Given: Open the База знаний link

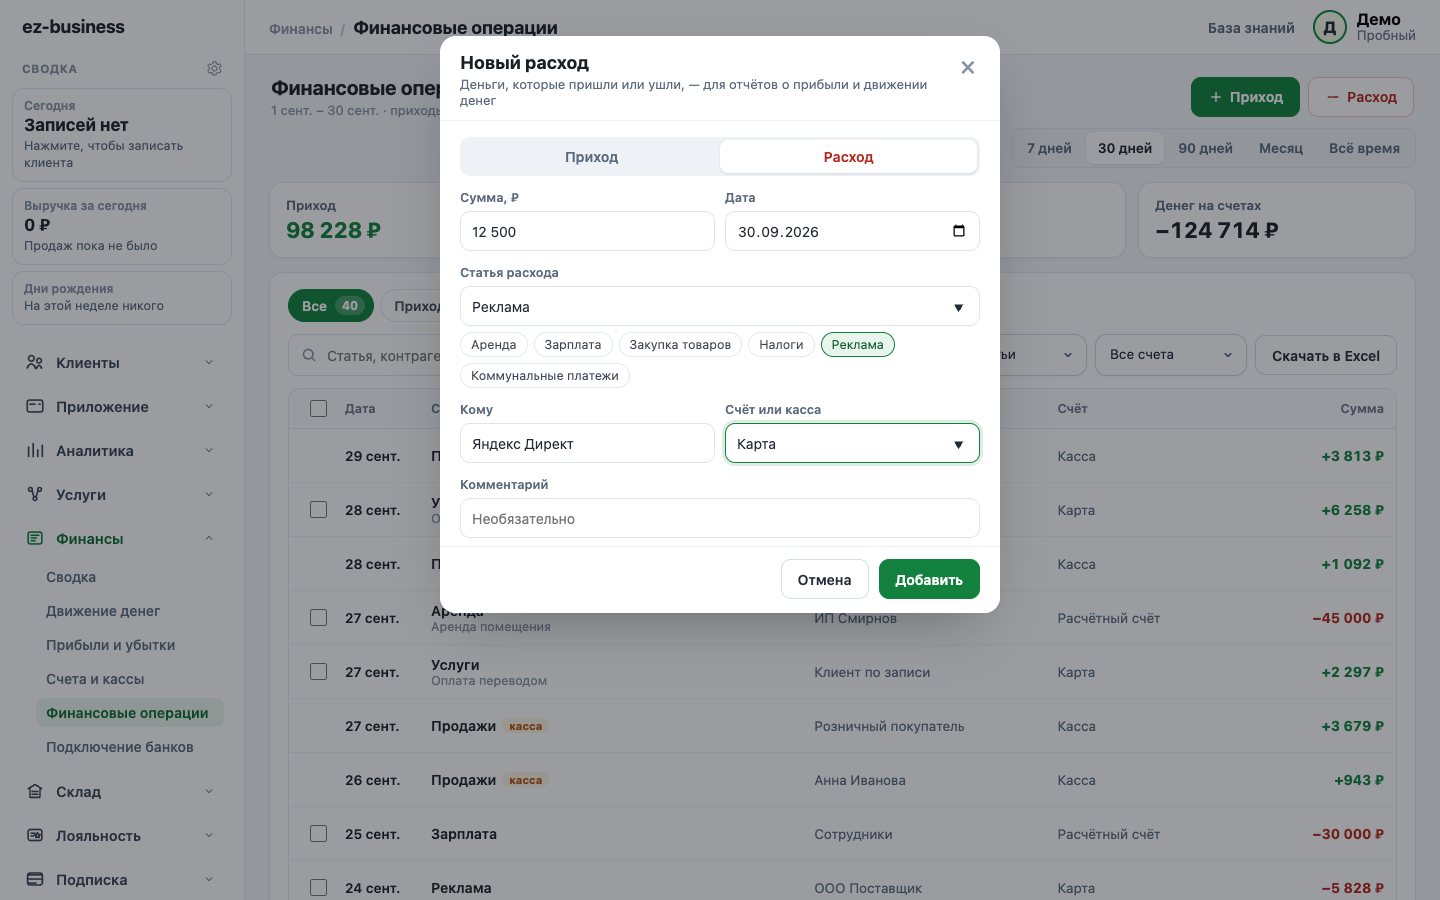Looking at the screenshot, I should point(1251,28).
